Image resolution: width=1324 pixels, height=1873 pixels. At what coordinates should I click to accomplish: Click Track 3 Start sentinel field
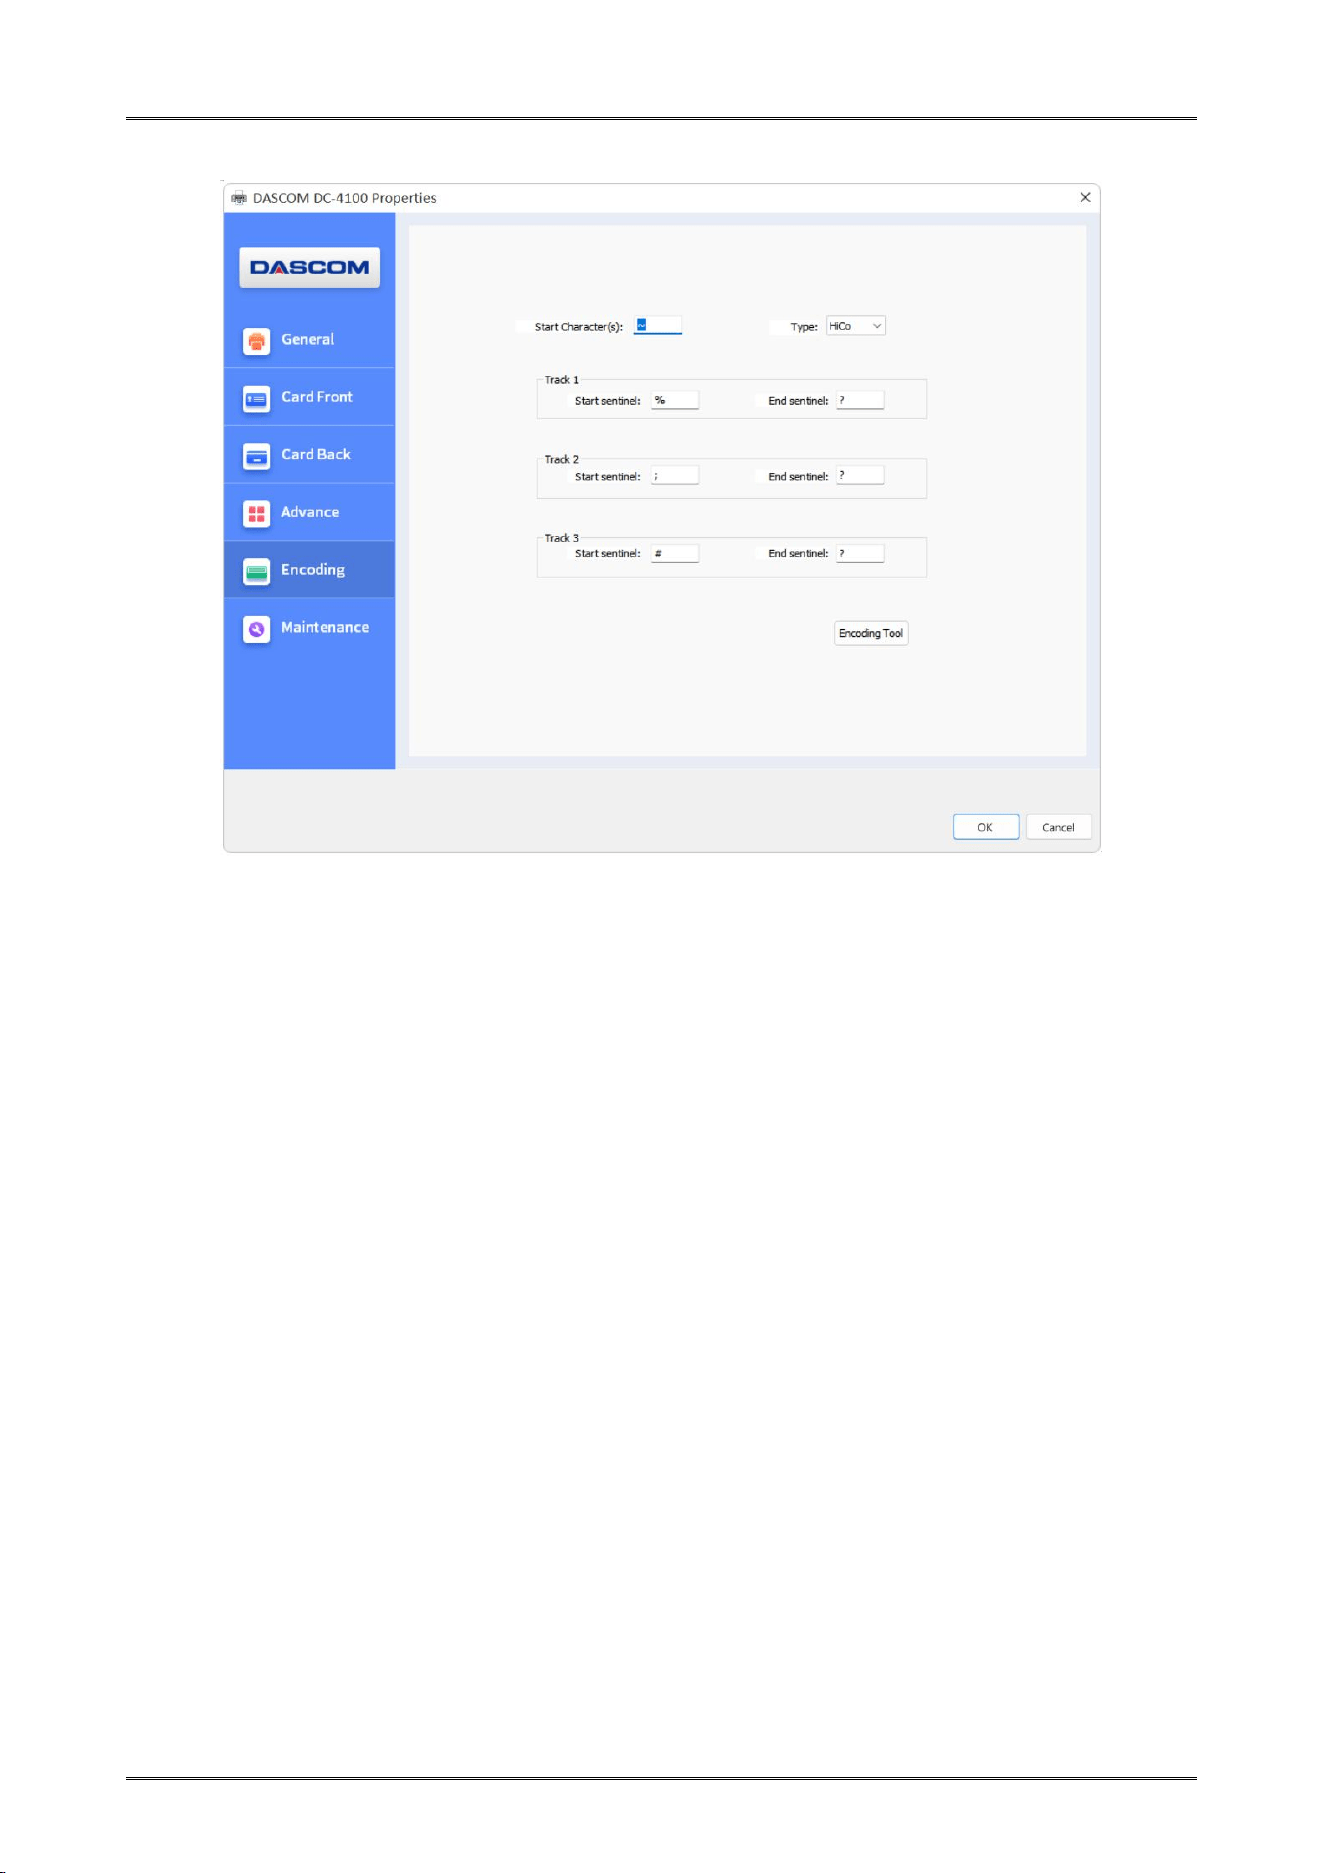[x=675, y=553]
